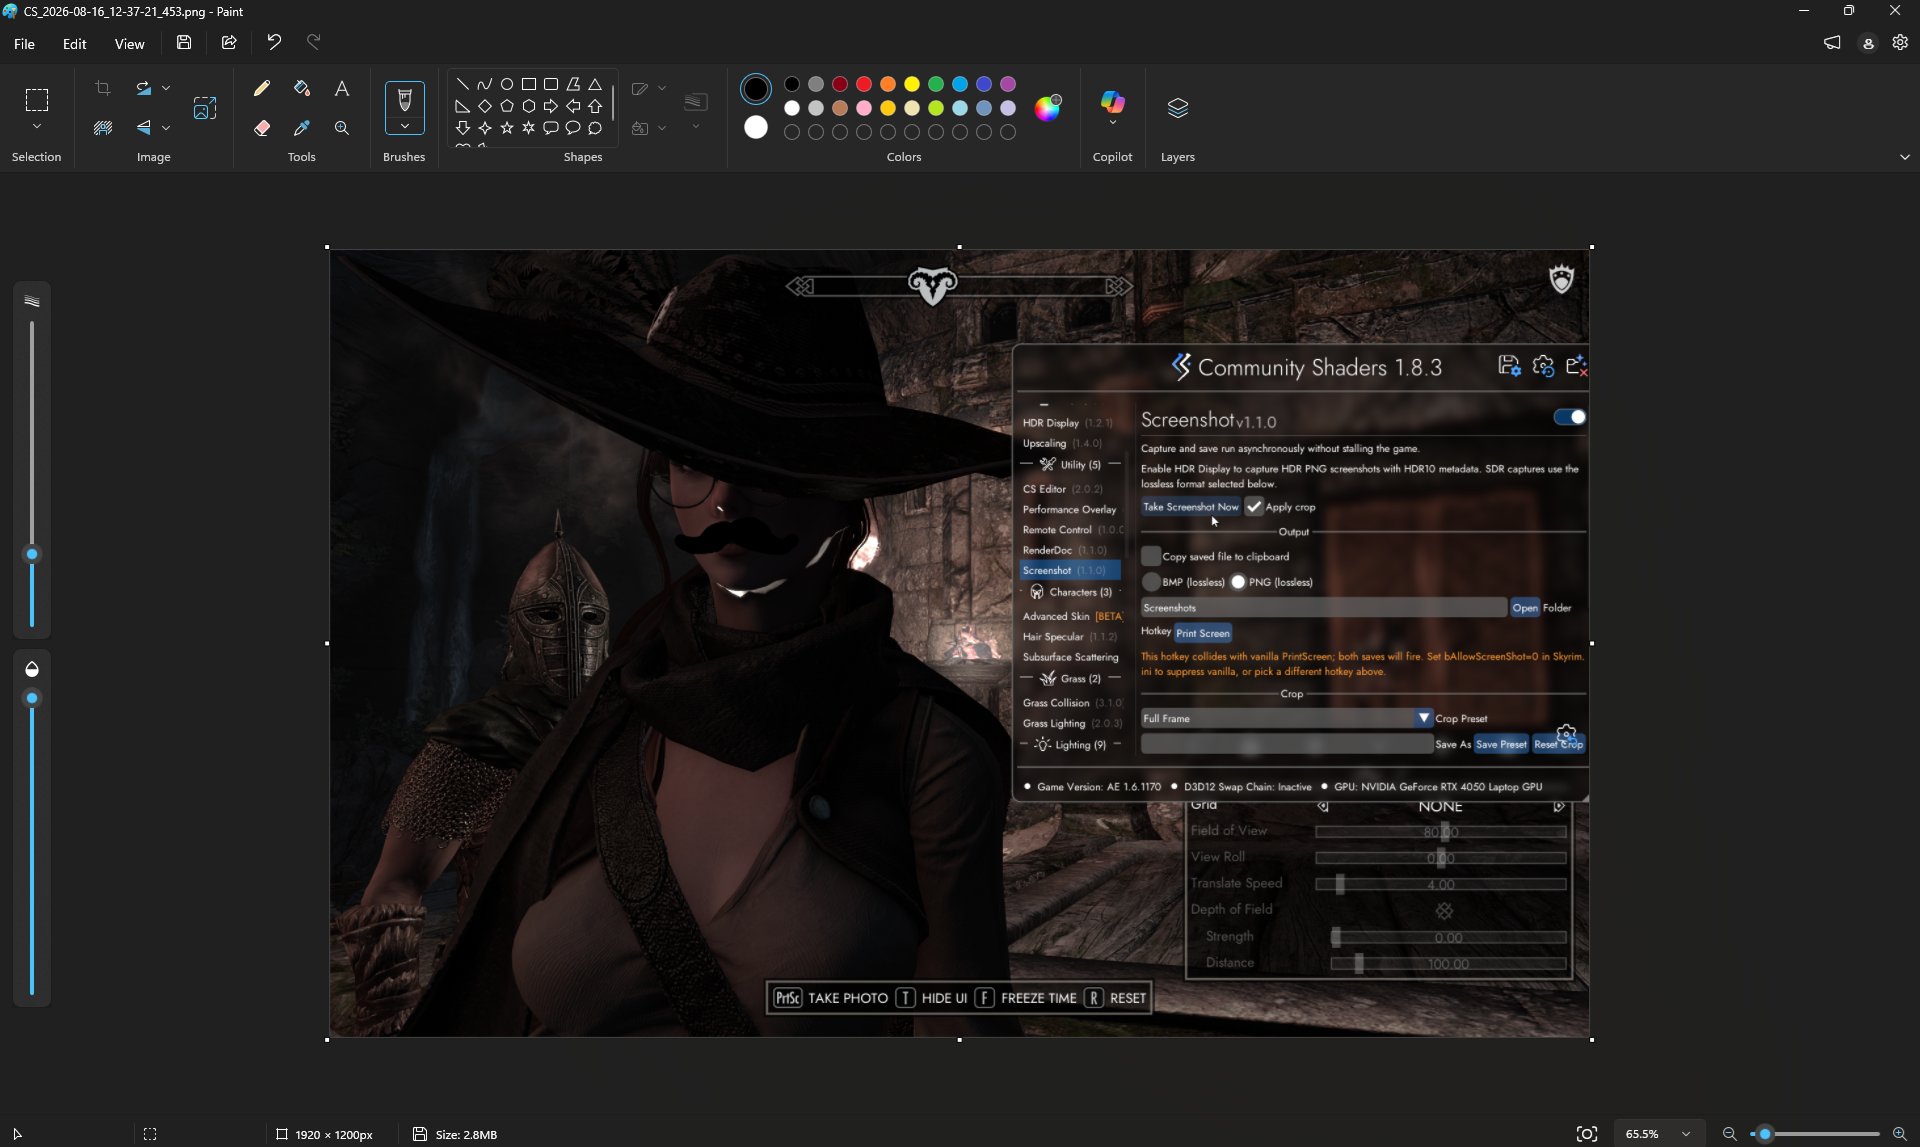Collapse the ribbon with the chevron
This screenshot has height=1147, width=1920.
pos(1904,157)
